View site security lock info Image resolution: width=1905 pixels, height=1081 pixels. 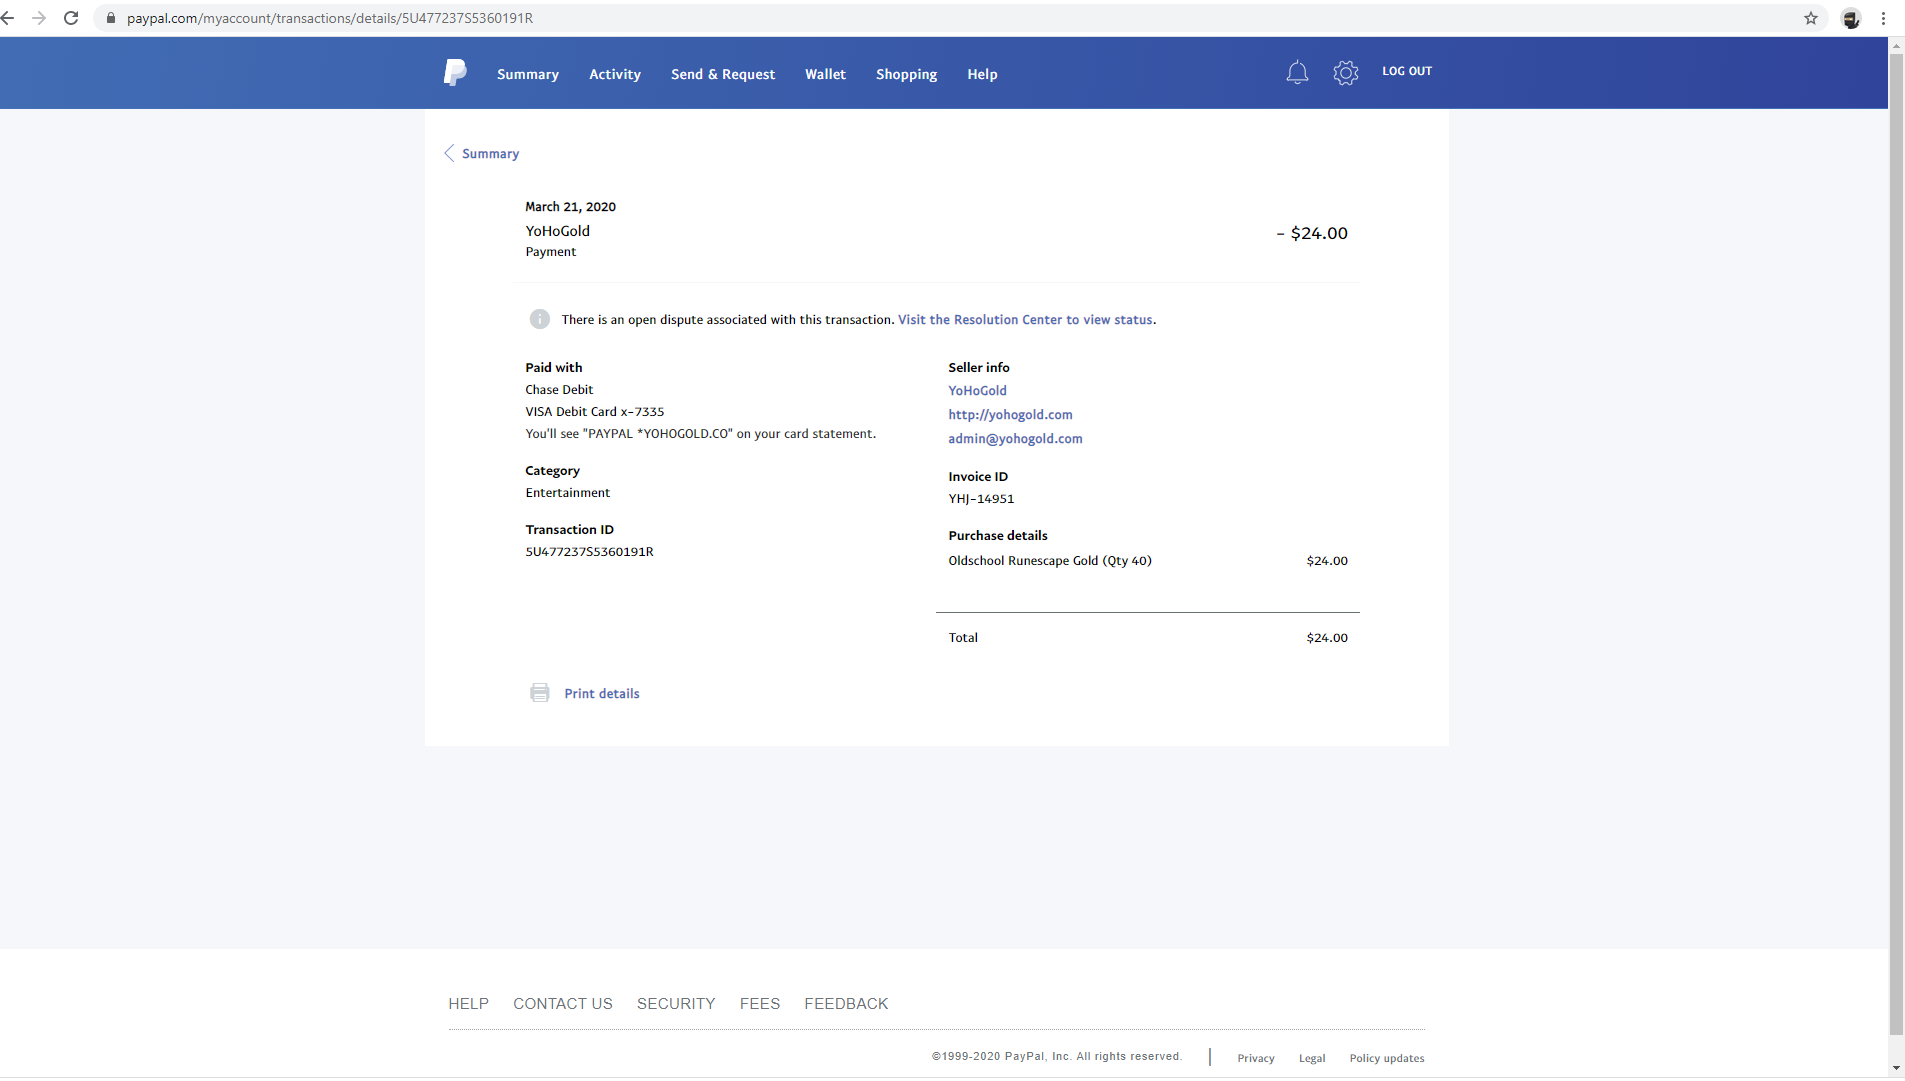point(111,18)
